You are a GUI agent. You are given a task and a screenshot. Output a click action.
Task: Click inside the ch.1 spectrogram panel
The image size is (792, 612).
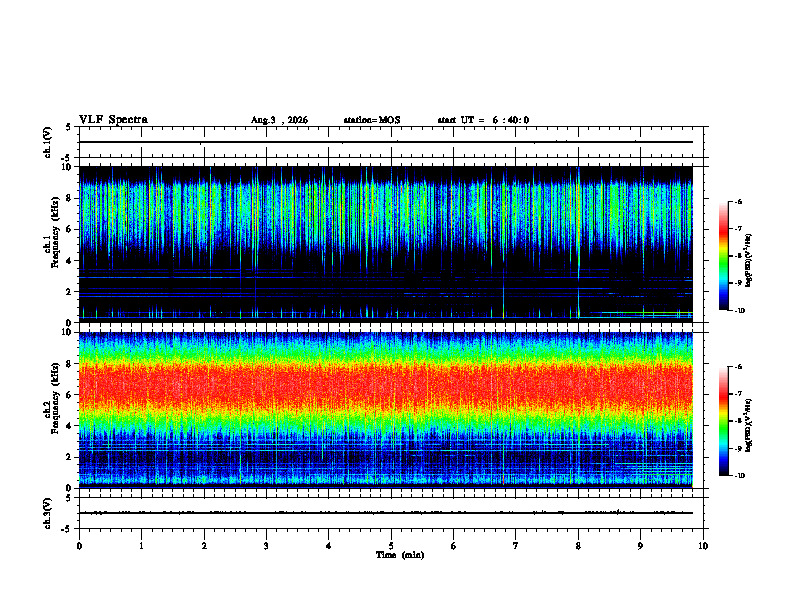tap(386, 244)
